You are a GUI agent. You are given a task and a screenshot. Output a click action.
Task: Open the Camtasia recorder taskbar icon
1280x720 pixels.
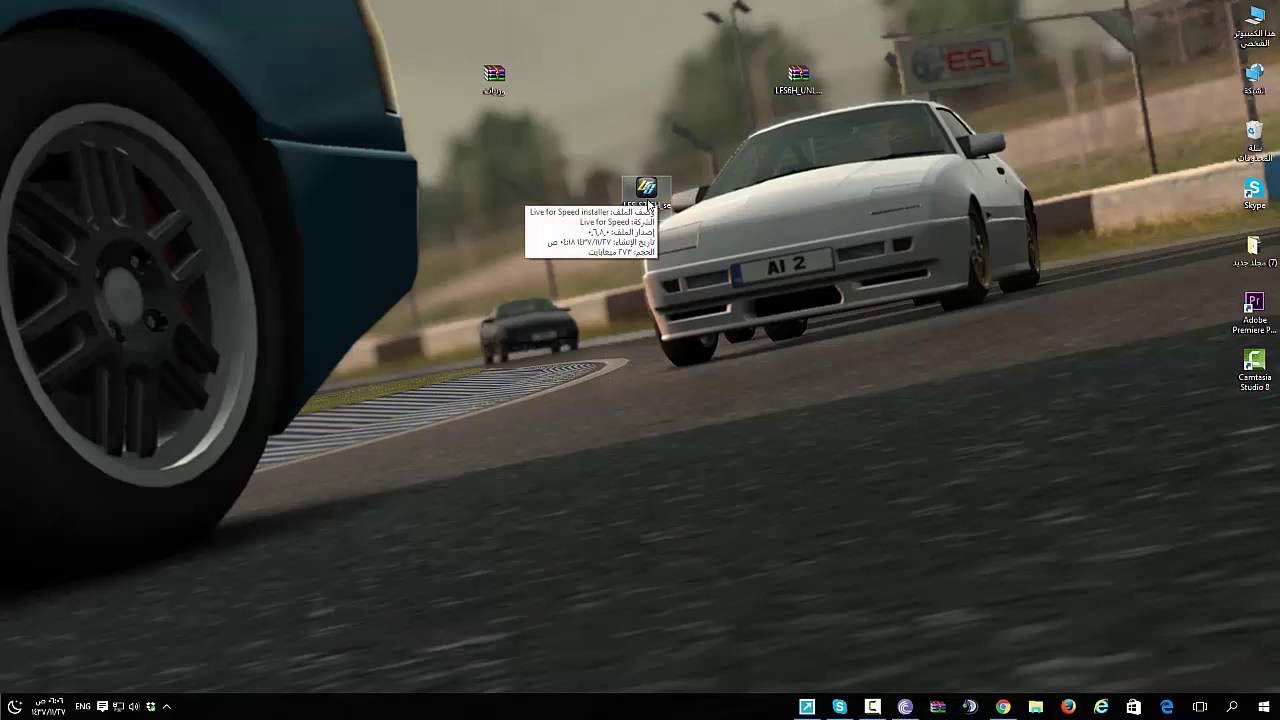tap(872, 707)
